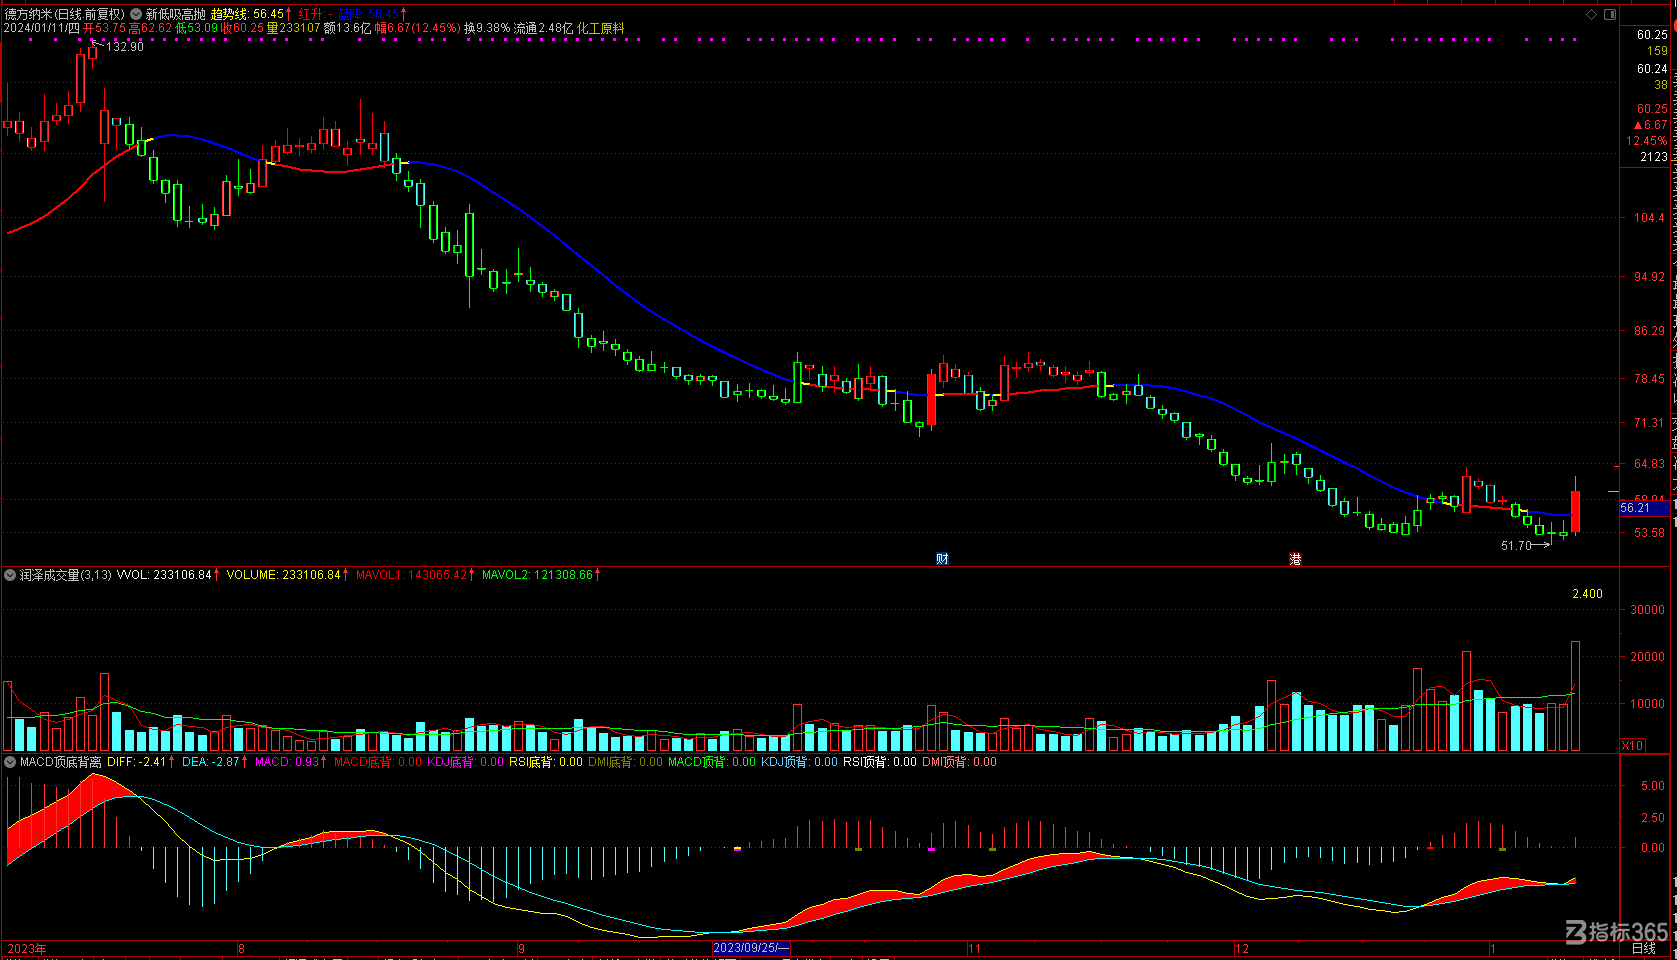Click the X10 volume scale label
The image size is (1677, 960).
click(x=1632, y=745)
